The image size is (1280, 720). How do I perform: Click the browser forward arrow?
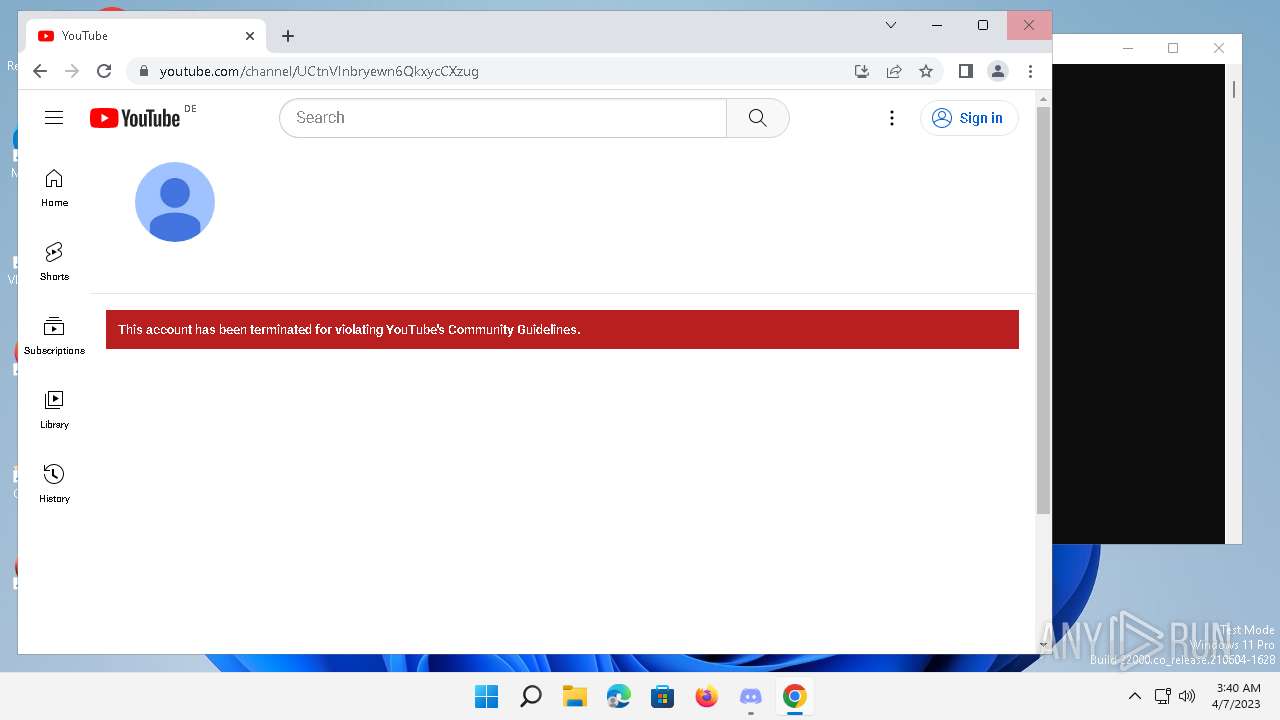point(72,71)
